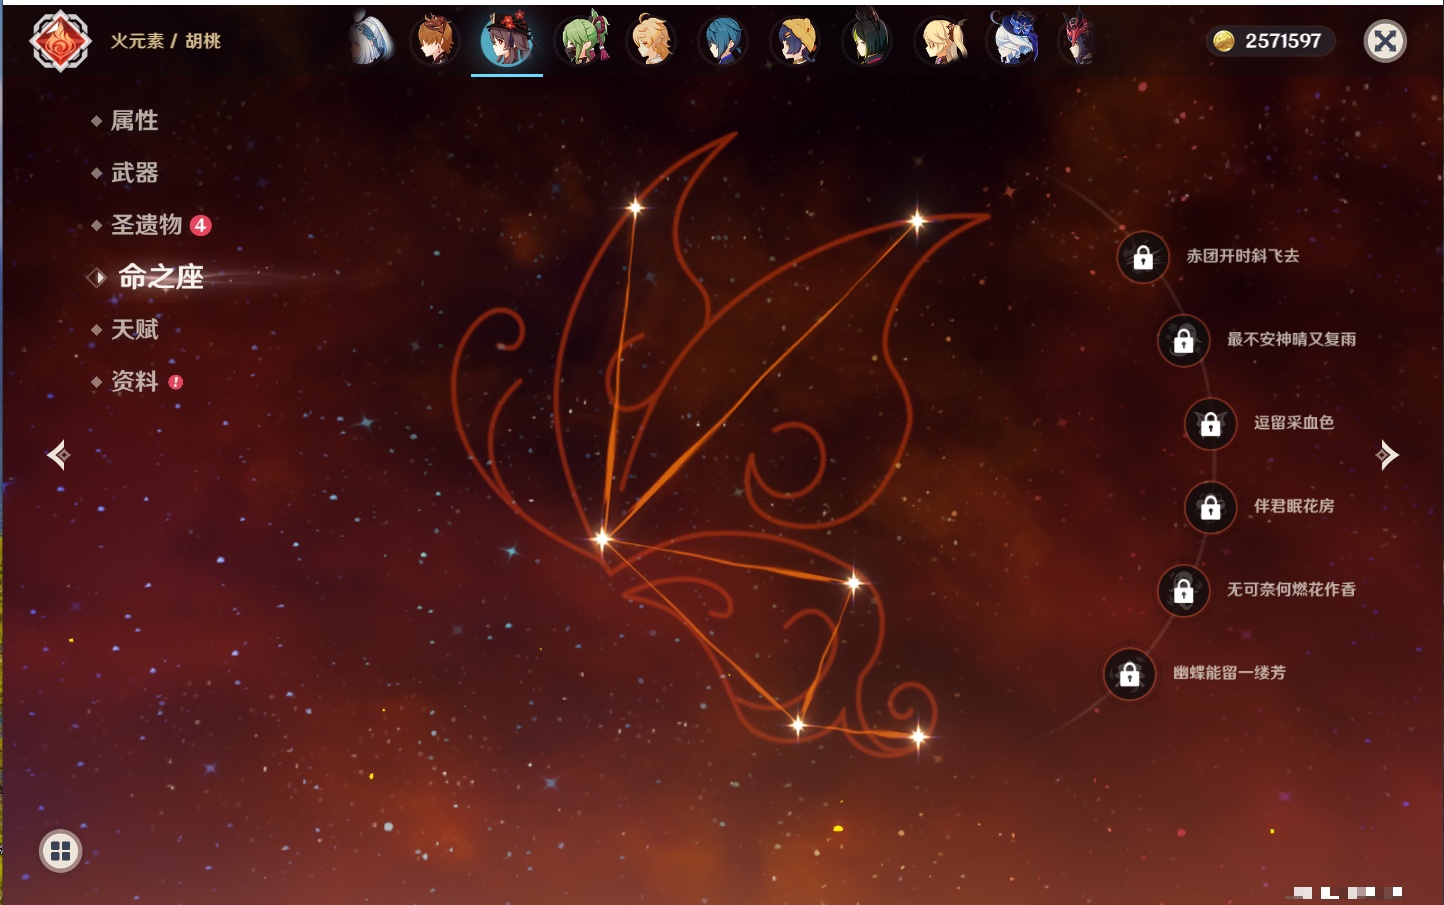Select the teal-haired Xingqiu portrait
Image resolution: width=1444 pixels, height=905 pixels.
pos(722,40)
